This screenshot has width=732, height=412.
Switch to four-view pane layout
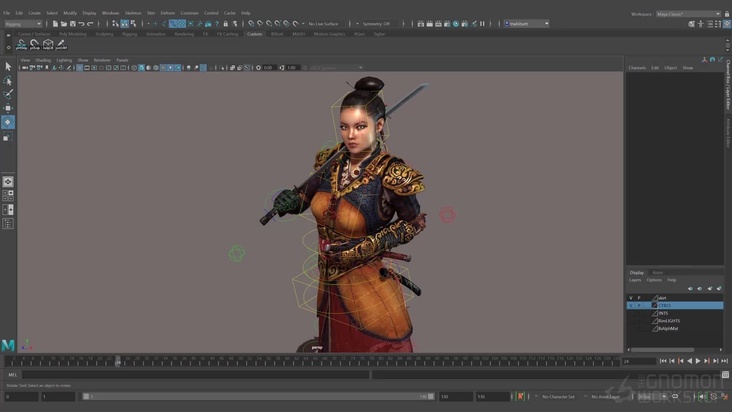click(x=8, y=196)
